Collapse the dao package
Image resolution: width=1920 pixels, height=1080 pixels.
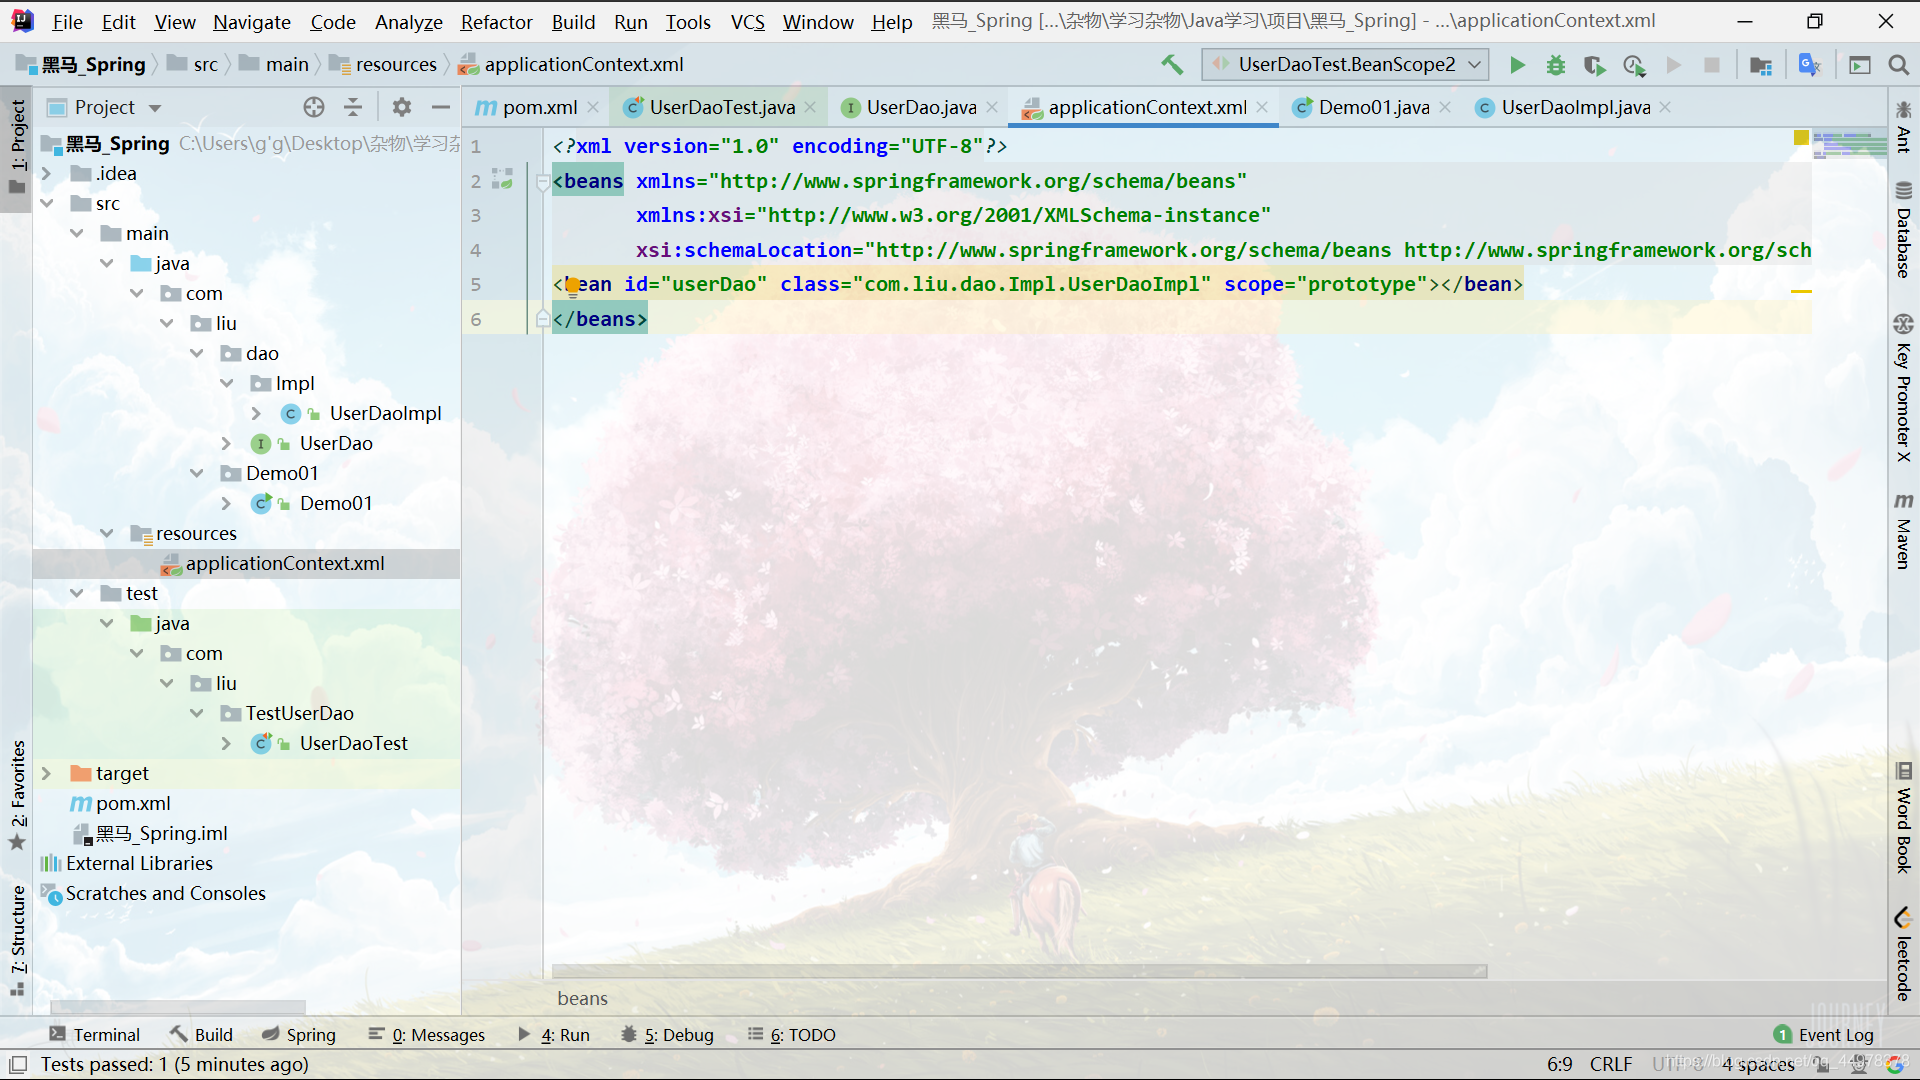click(197, 353)
